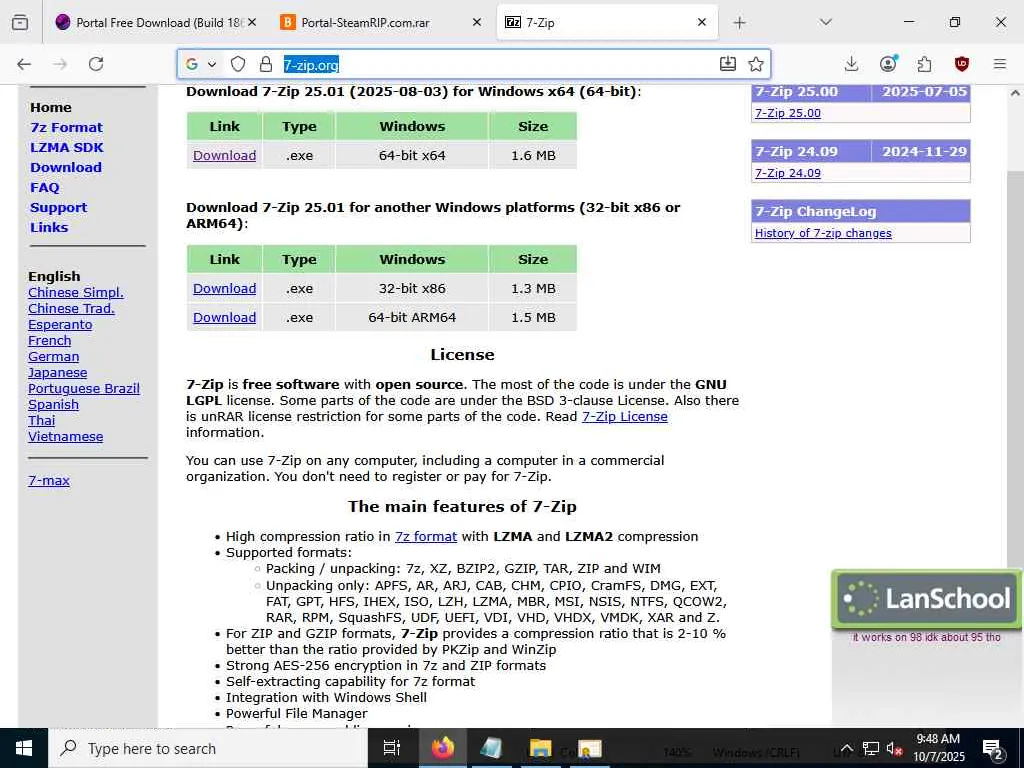Reload the 7-Zip page
This screenshot has width=1024, height=768.
[96, 64]
